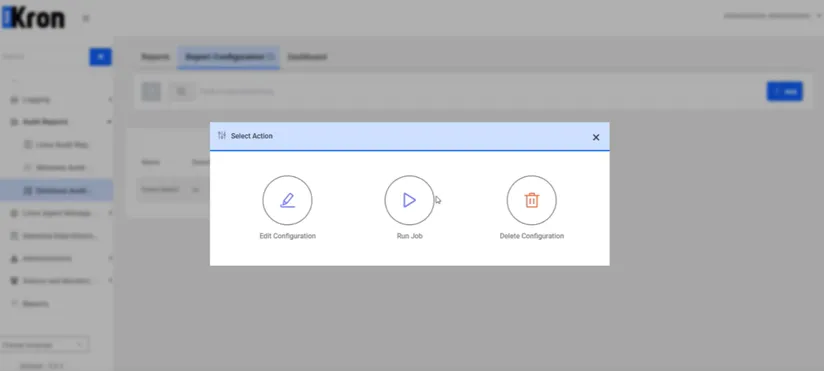Click the blue search button in the sidebar

(x=100, y=57)
